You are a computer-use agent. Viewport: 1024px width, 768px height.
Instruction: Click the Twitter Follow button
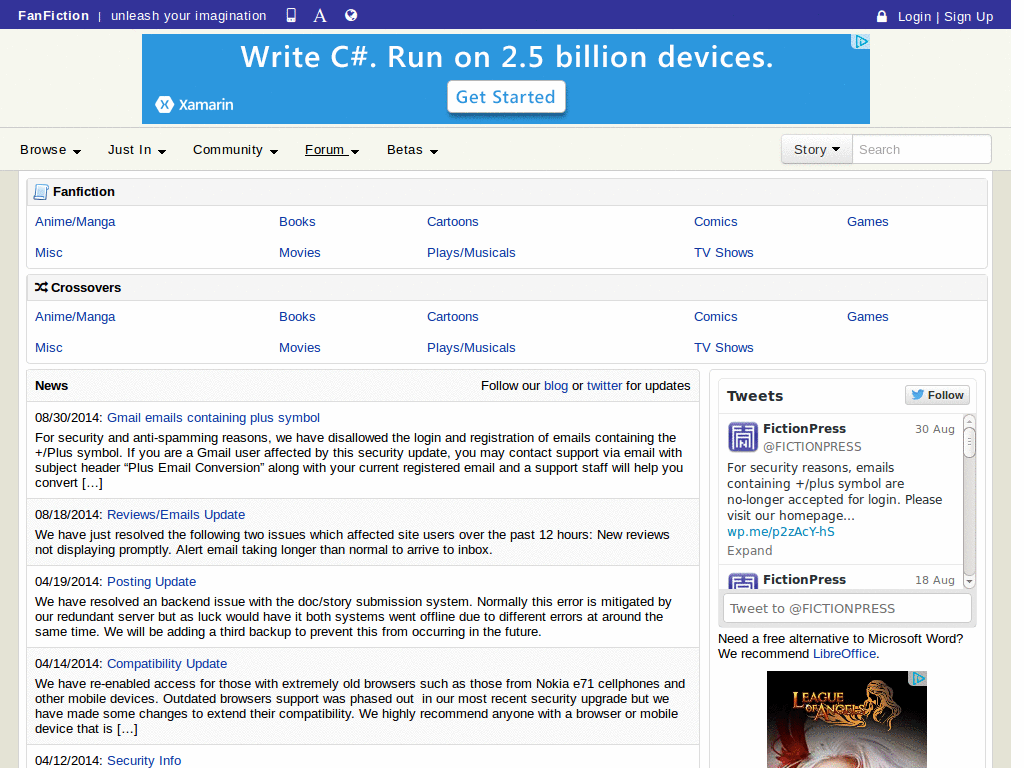(x=937, y=395)
